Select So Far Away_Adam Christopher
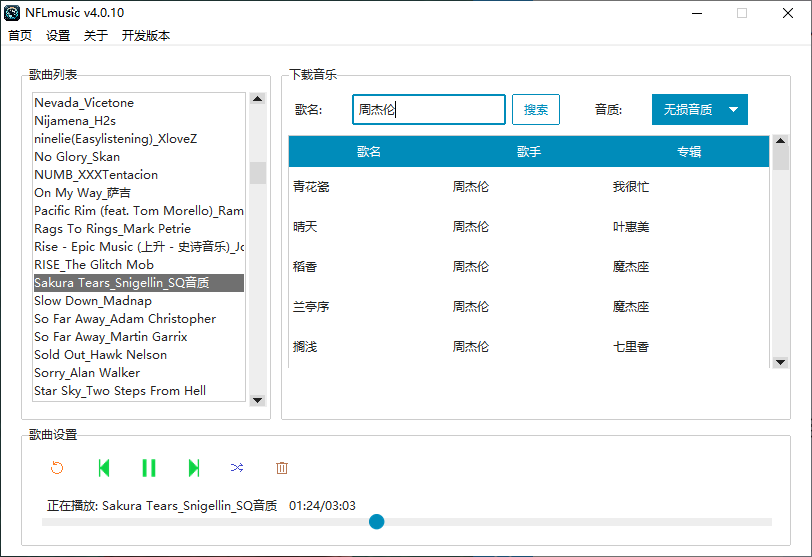 tap(139, 318)
